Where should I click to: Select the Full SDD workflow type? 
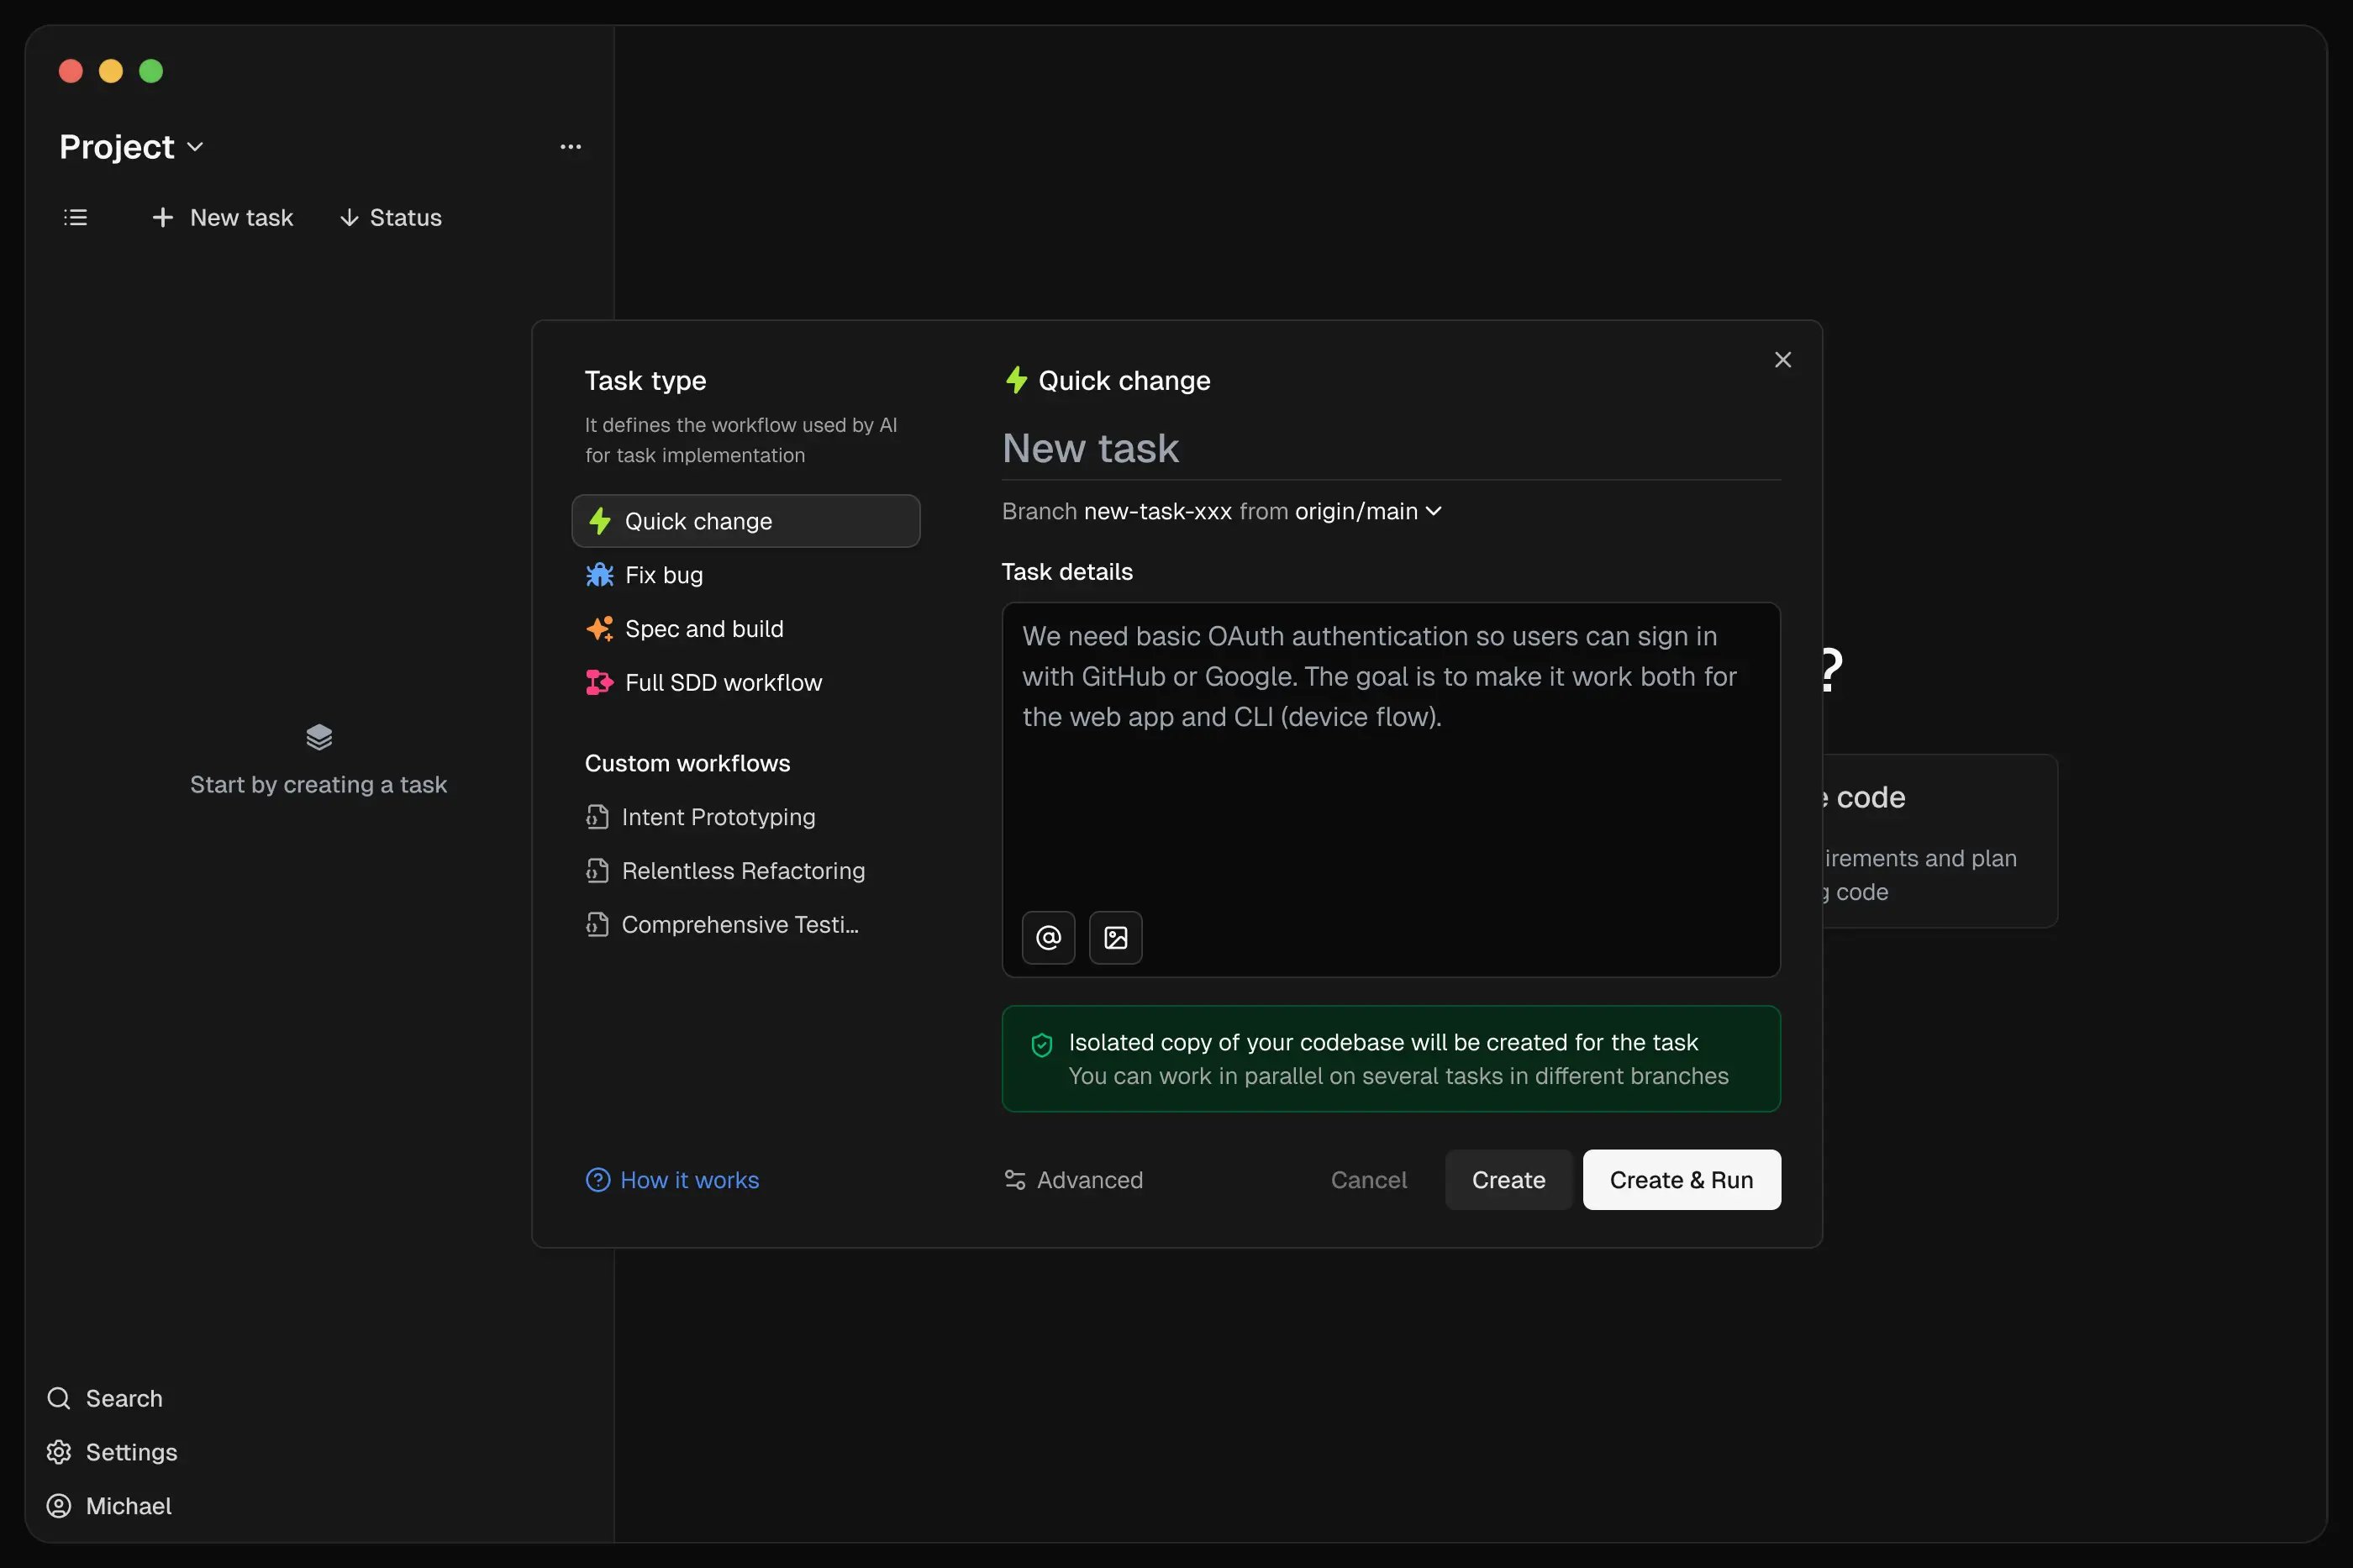click(x=722, y=683)
